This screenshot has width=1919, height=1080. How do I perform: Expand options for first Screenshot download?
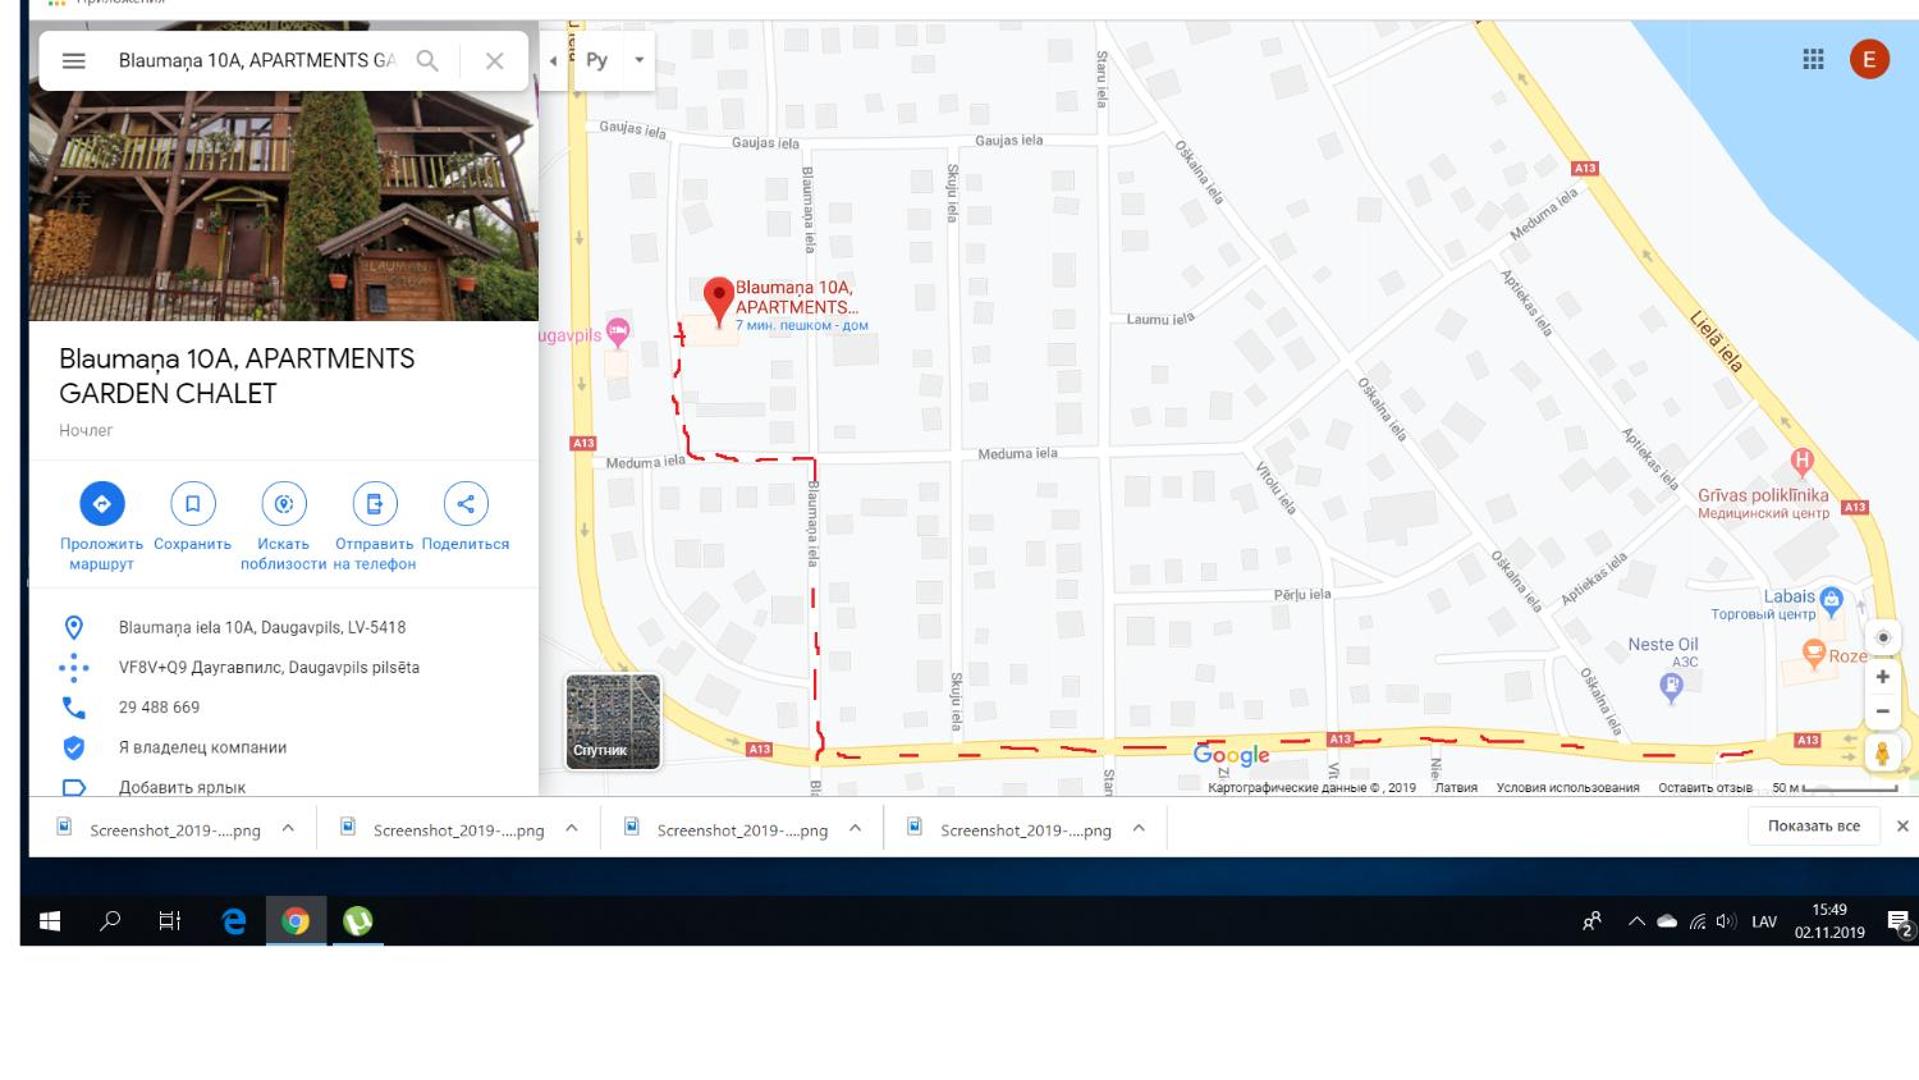[288, 829]
